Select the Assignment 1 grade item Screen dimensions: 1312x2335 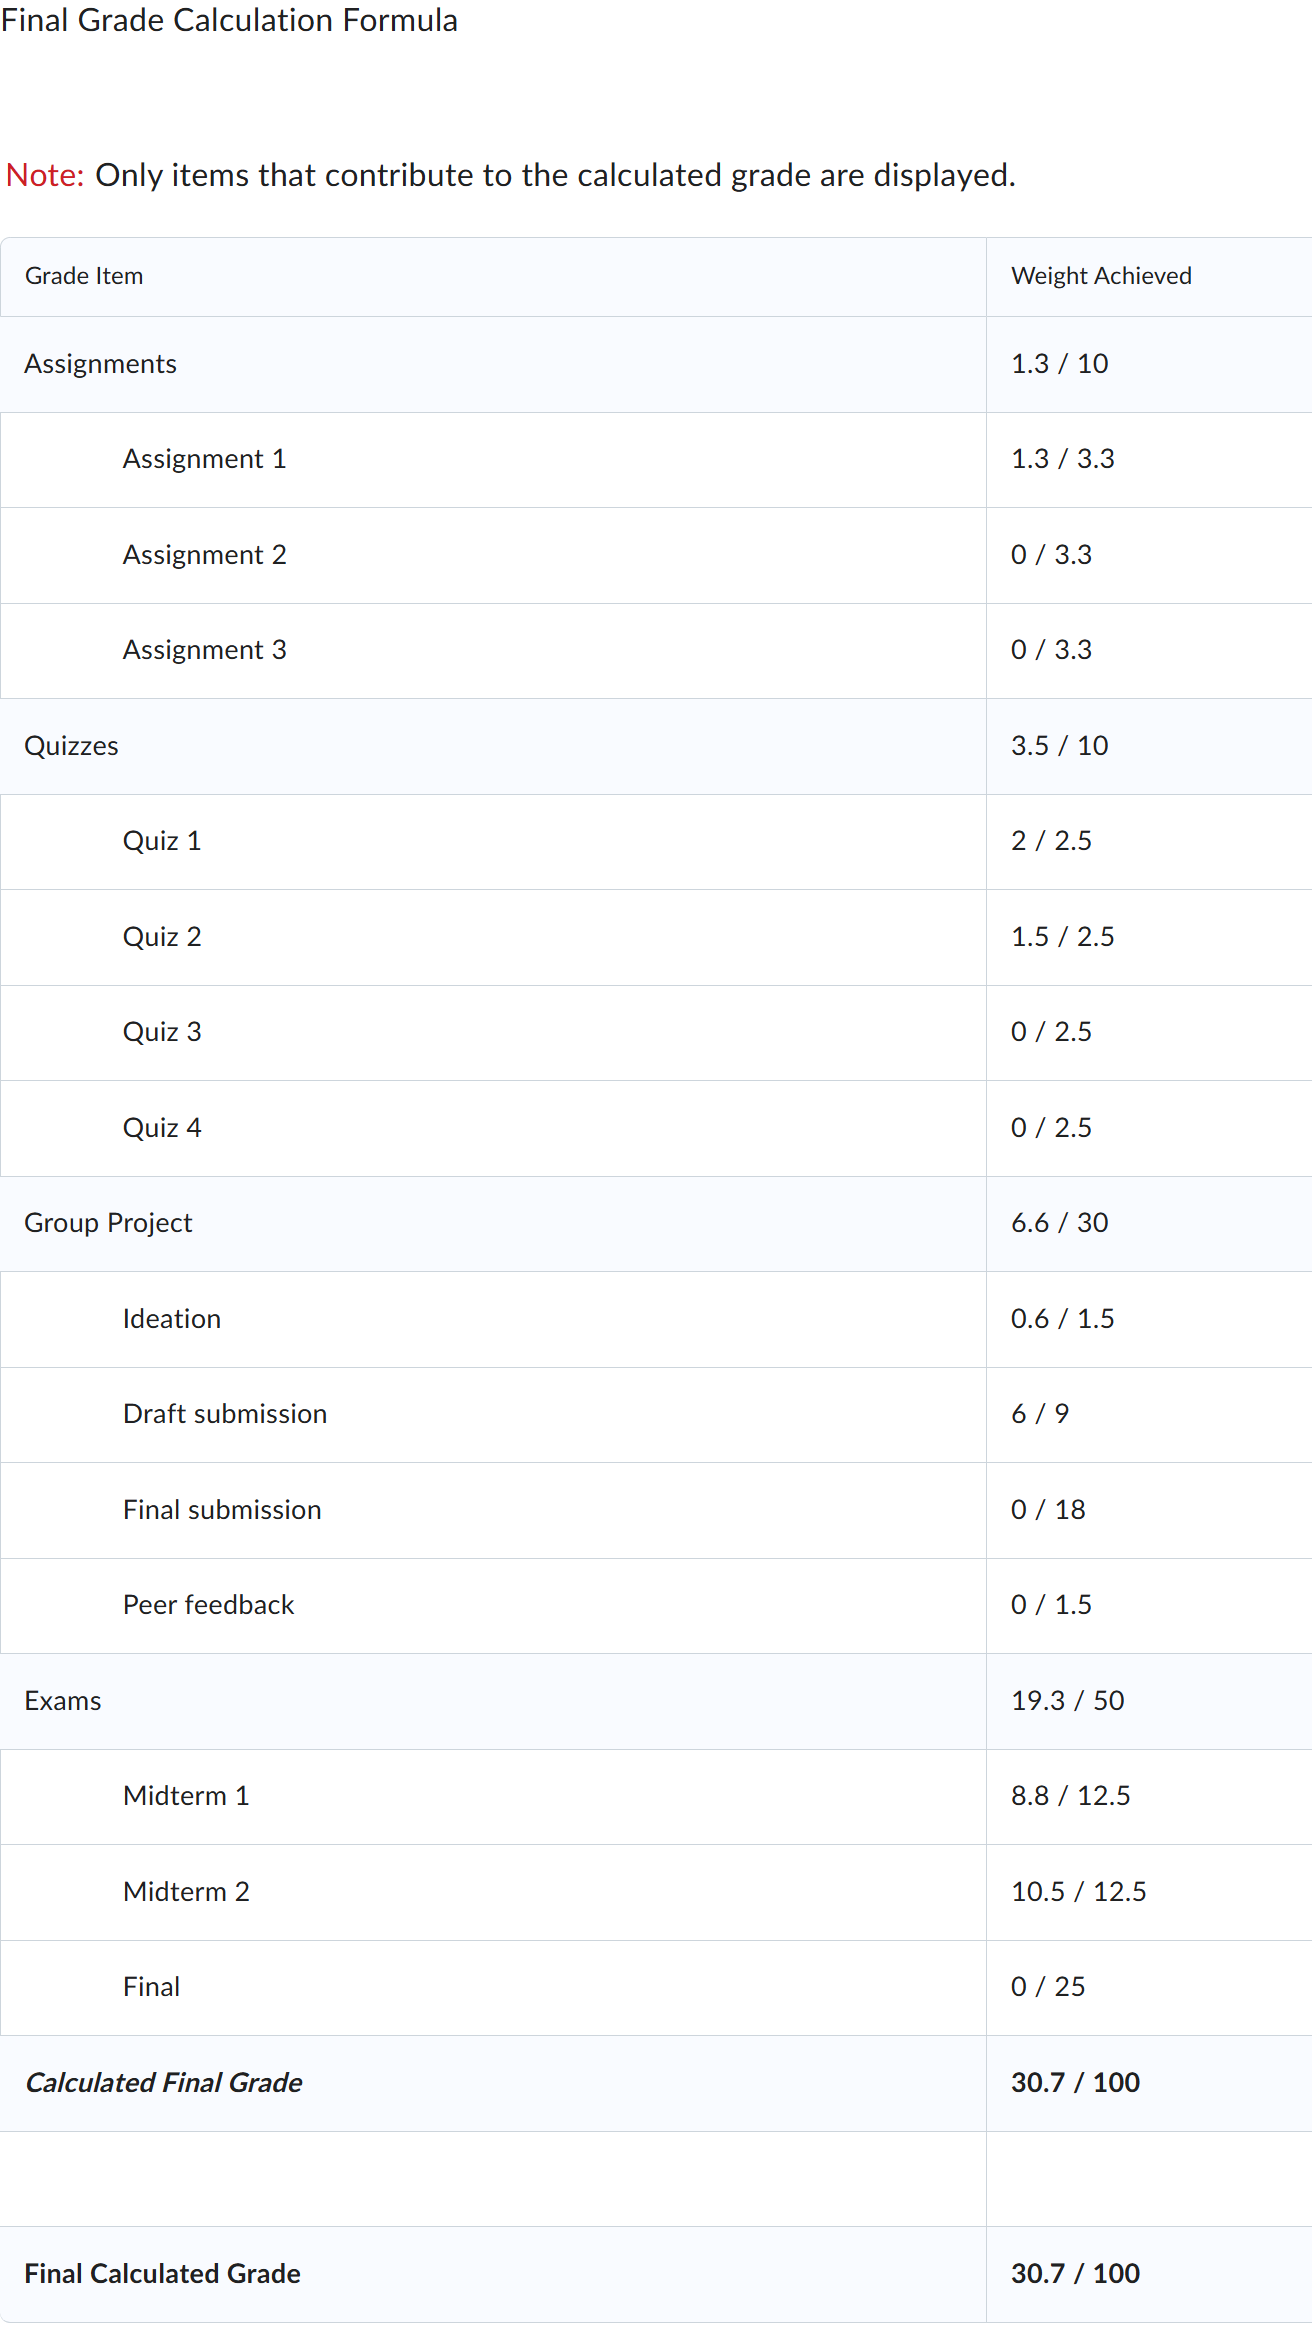tap(204, 459)
